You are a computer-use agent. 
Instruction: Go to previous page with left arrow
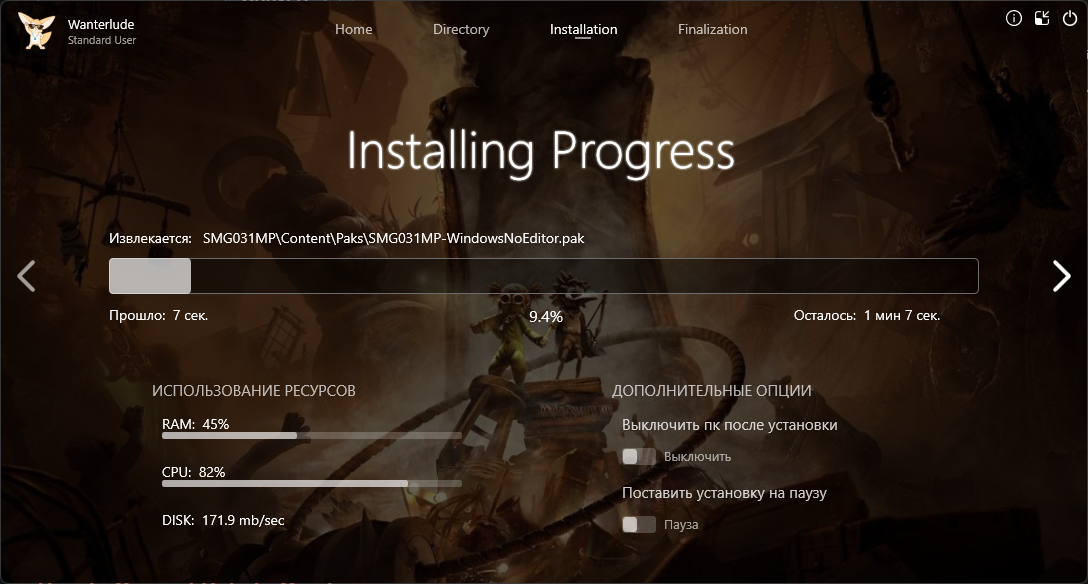26,276
